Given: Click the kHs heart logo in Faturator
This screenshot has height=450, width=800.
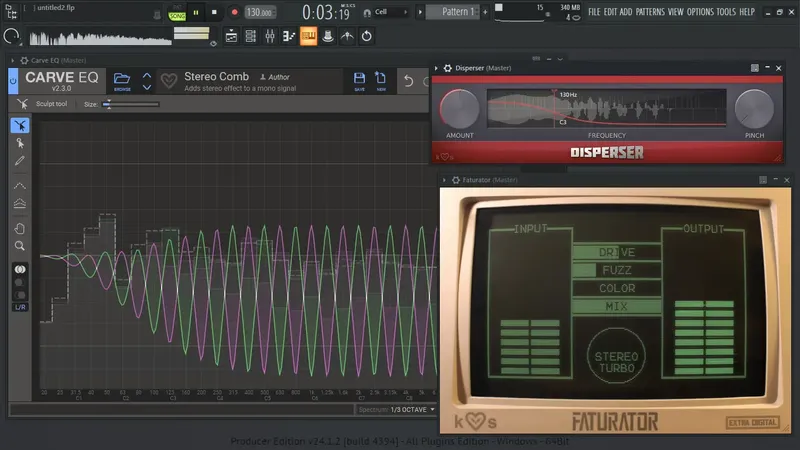Looking at the screenshot, I should pos(476,421).
